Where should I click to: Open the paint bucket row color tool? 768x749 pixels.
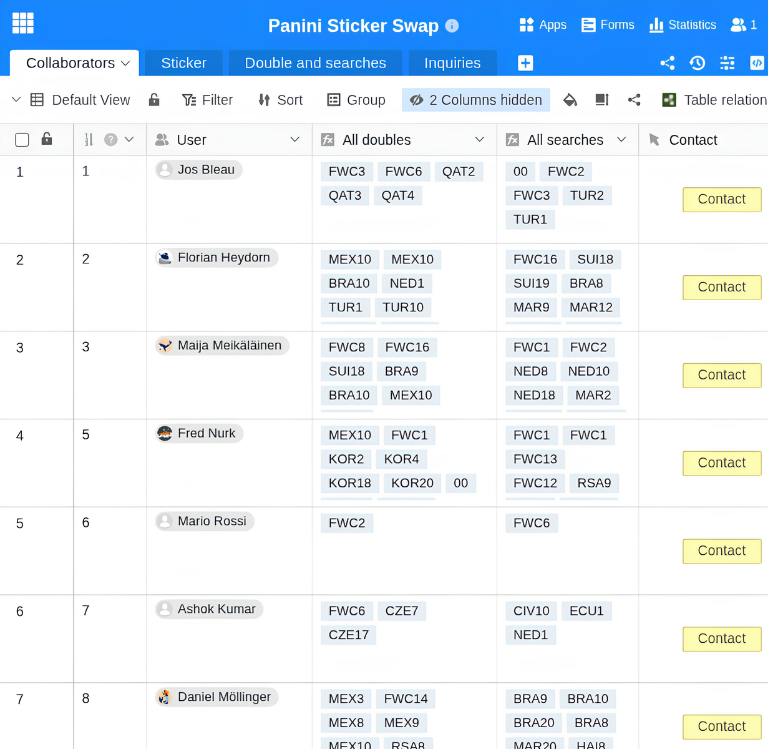point(570,100)
